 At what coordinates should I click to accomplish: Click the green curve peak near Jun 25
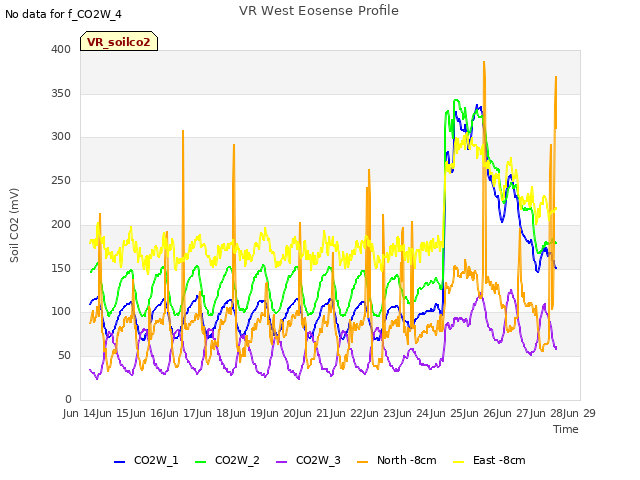[456, 100]
